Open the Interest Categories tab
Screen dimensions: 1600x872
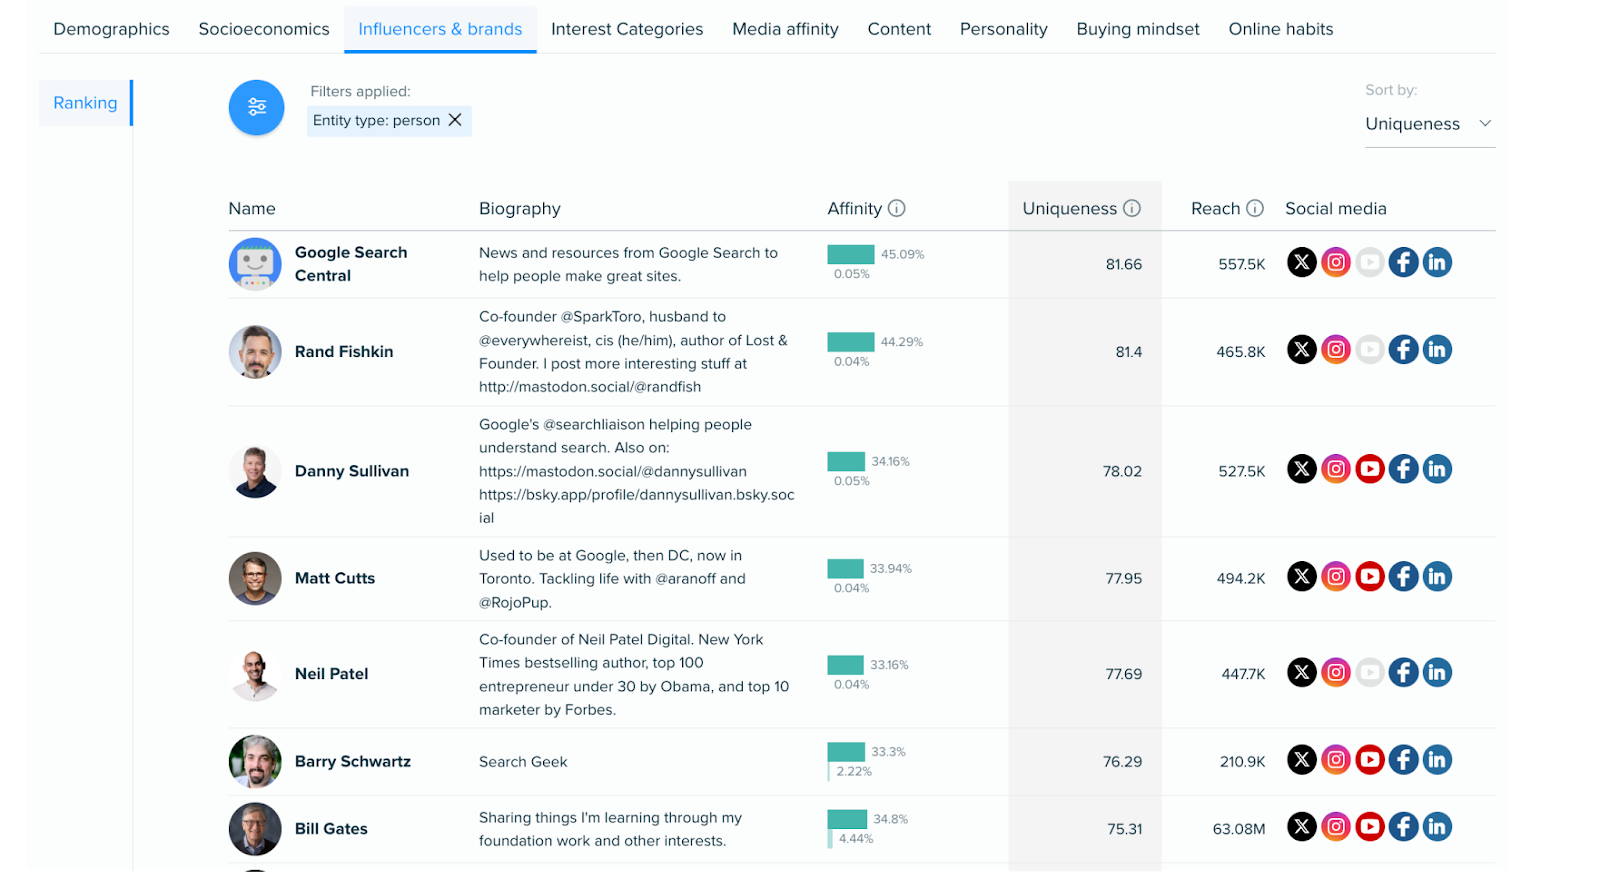pos(627,29)
